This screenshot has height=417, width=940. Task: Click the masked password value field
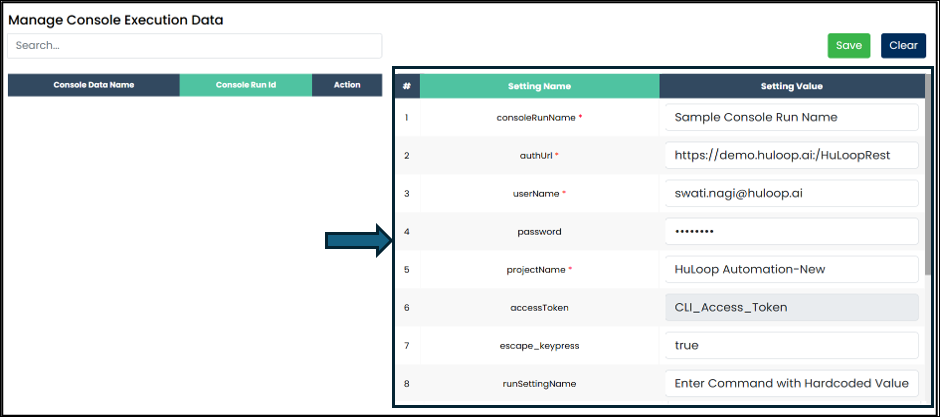pyautogui.click(x=790, y=231)
